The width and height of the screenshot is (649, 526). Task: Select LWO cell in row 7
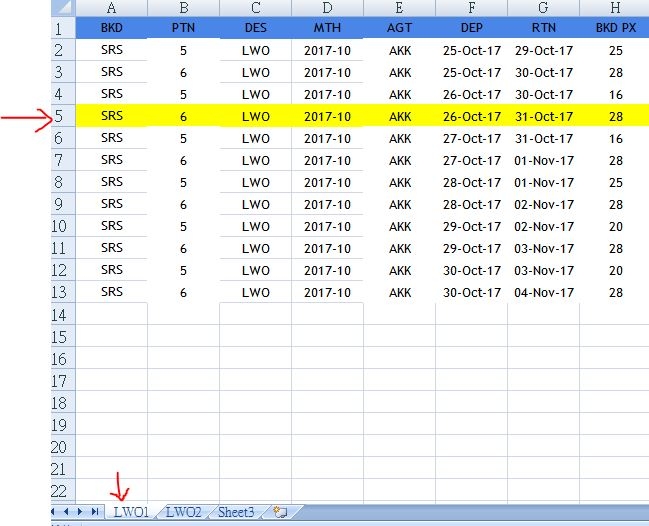click(x=255, y=160)
